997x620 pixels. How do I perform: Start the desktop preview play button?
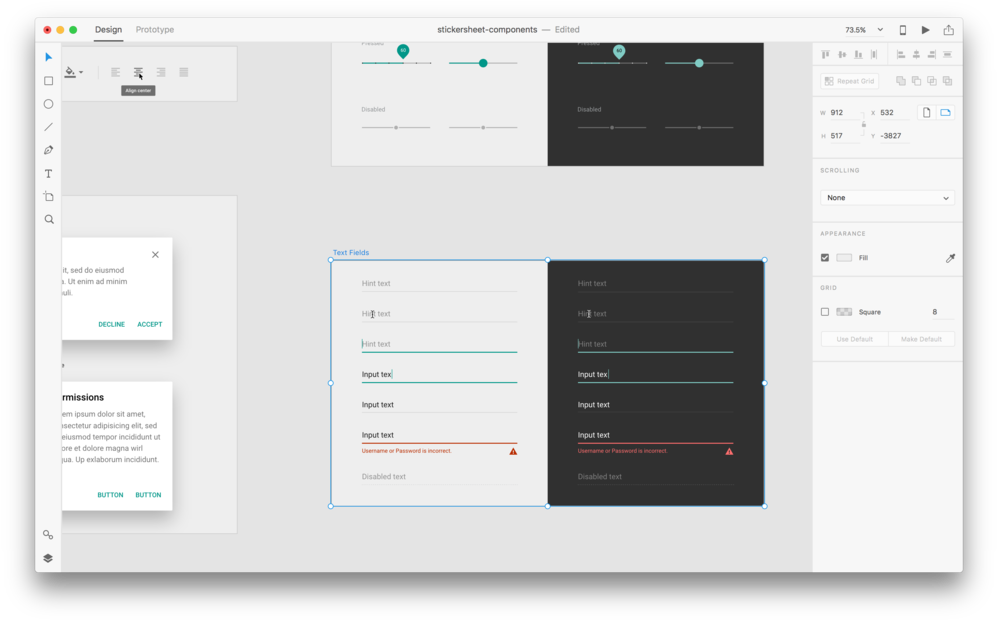[x=925, y=30]
